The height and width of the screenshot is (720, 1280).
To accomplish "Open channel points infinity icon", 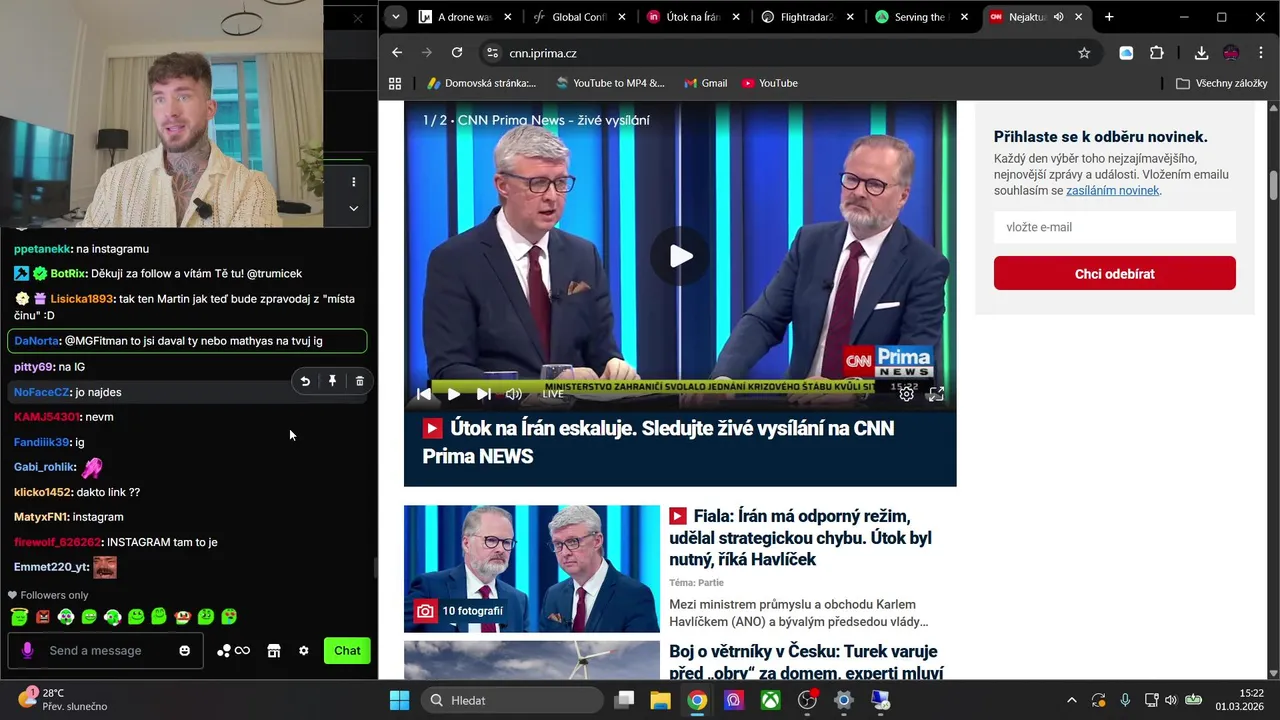I will coord(233,651).
